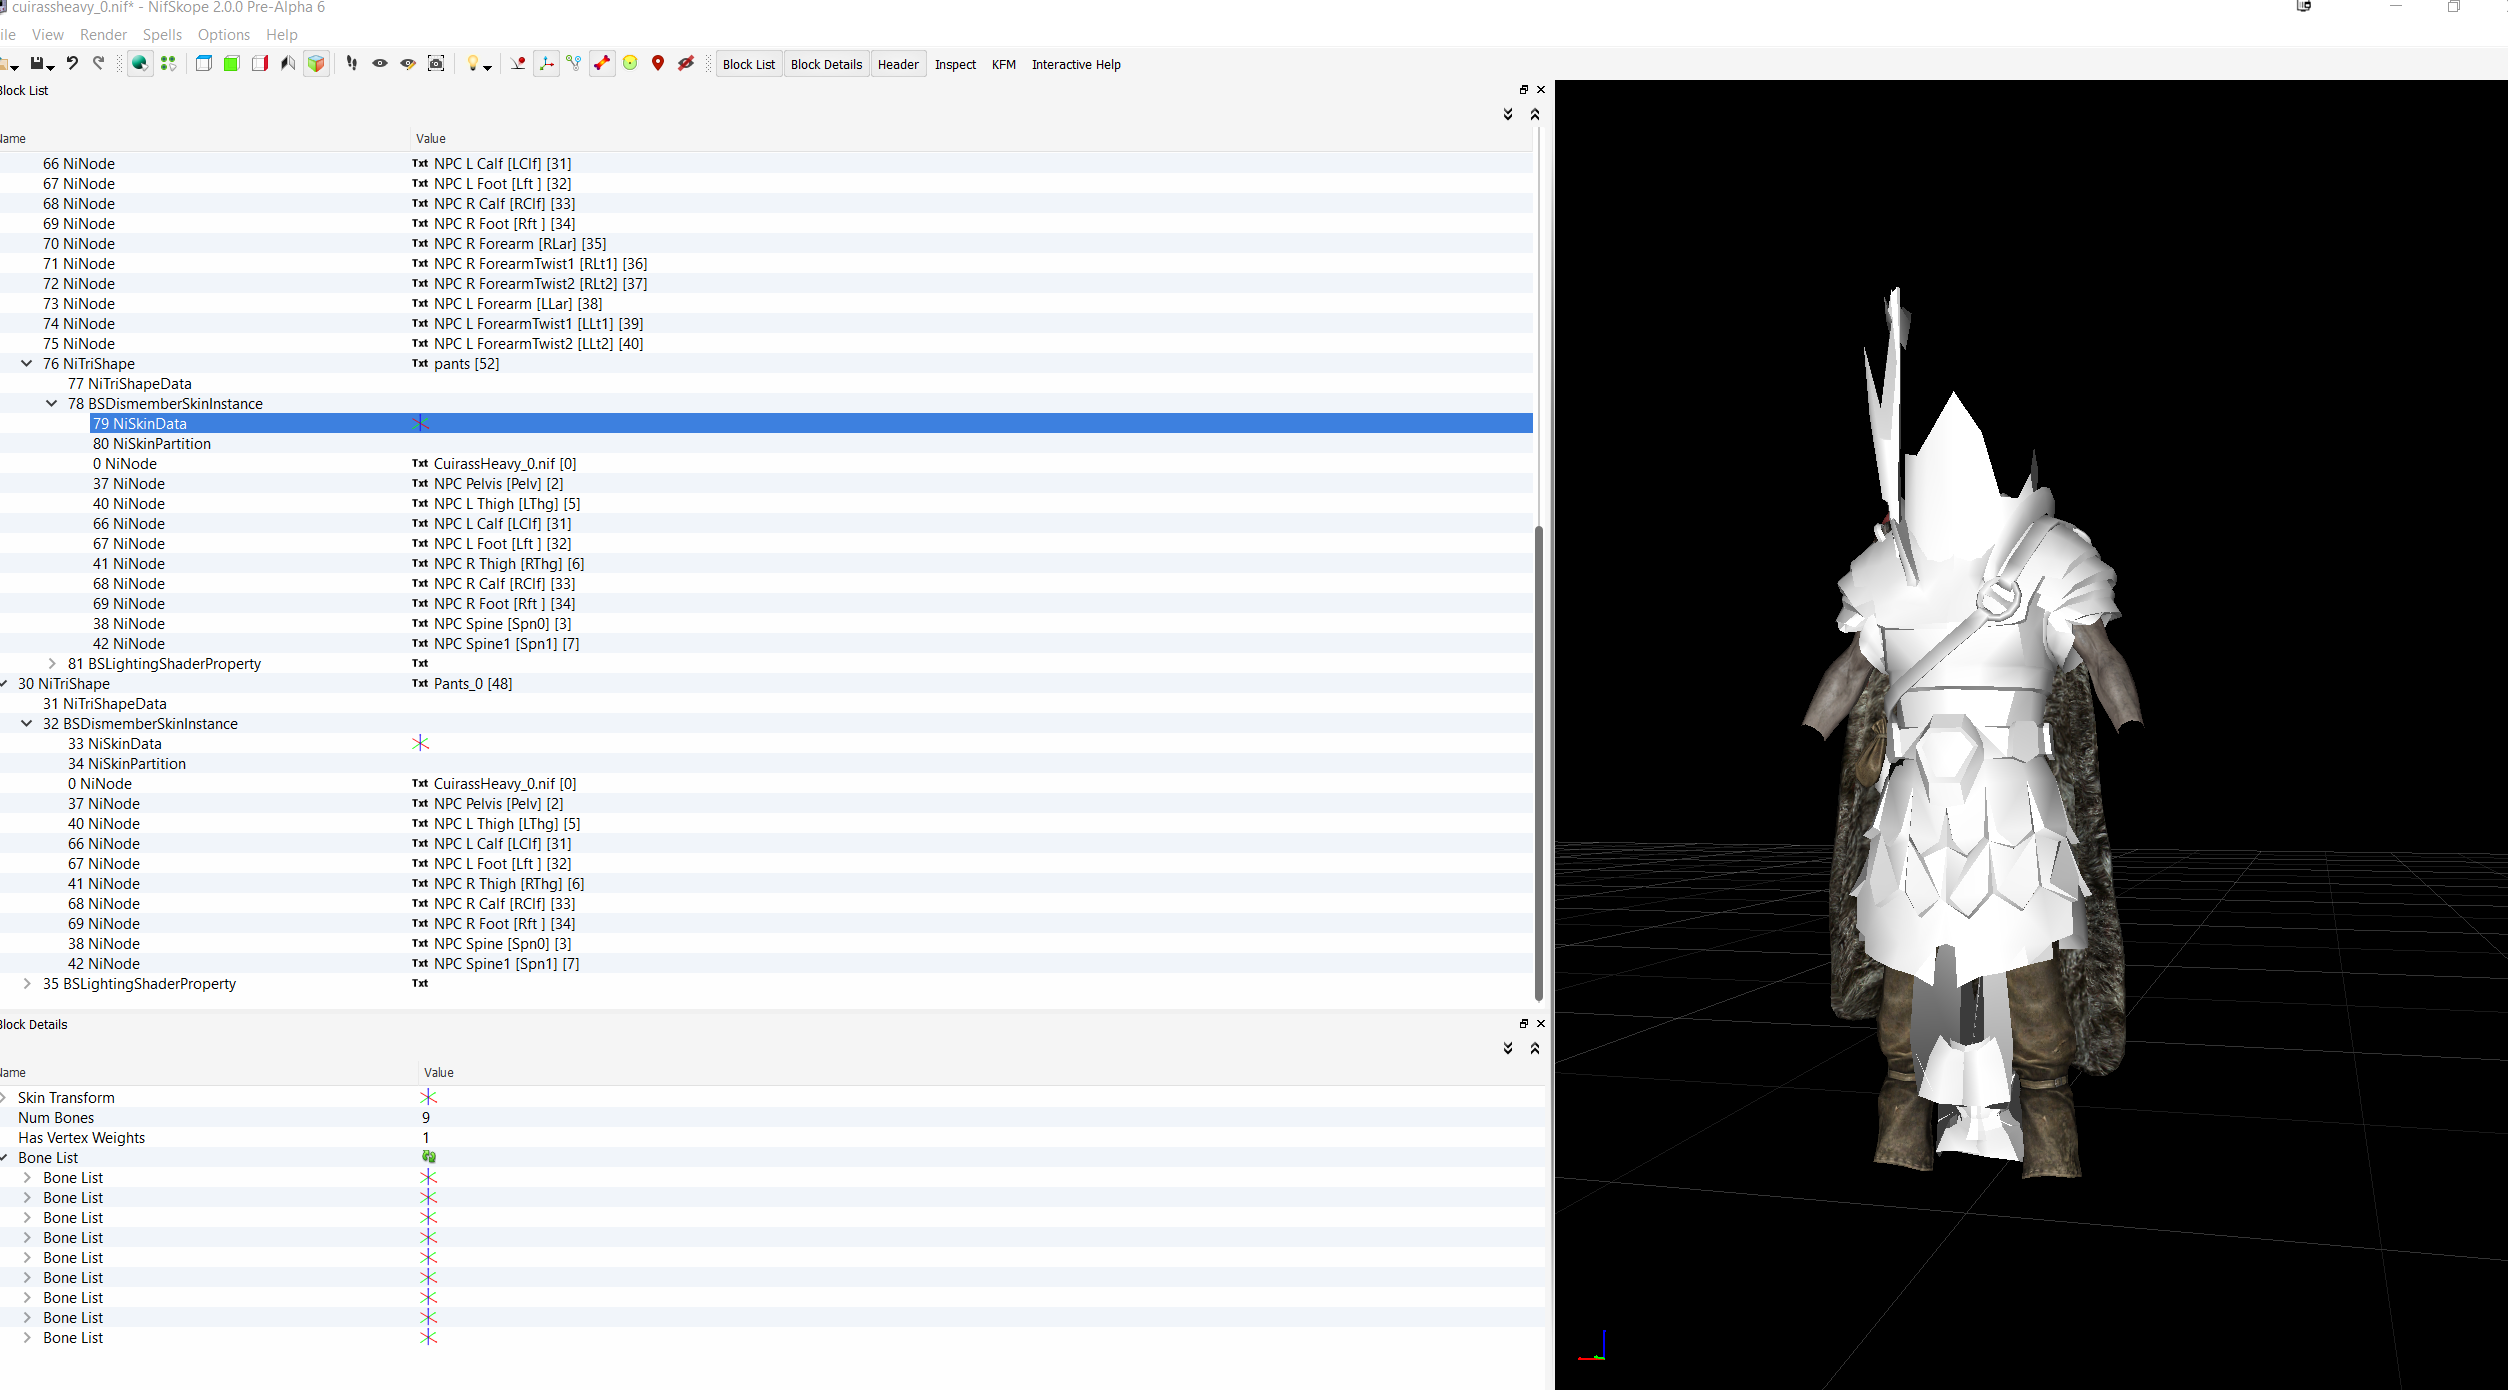This screenshot has height=1390, width=2508.
Task: Click the save view eye-pencil icon
Action: (x=408, y=64)
